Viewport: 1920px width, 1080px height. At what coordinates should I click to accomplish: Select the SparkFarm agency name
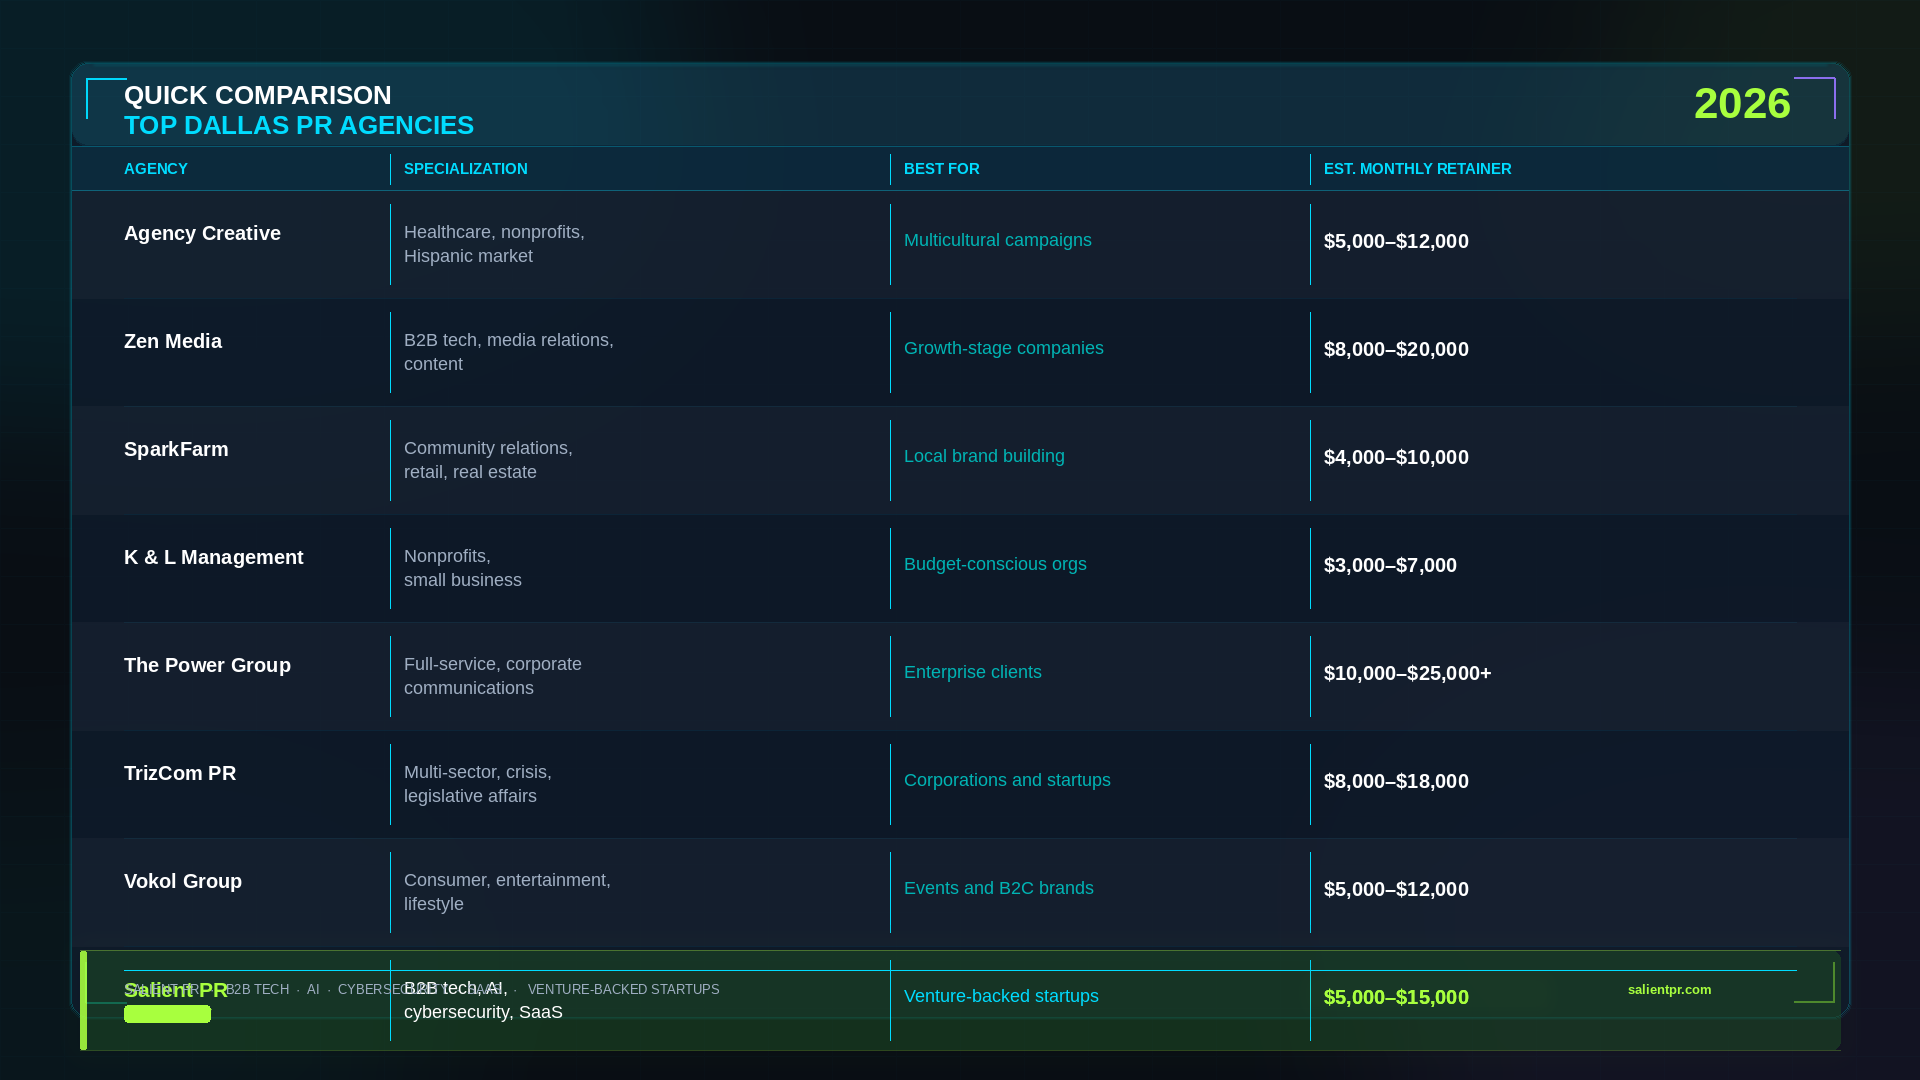(176, 449)
